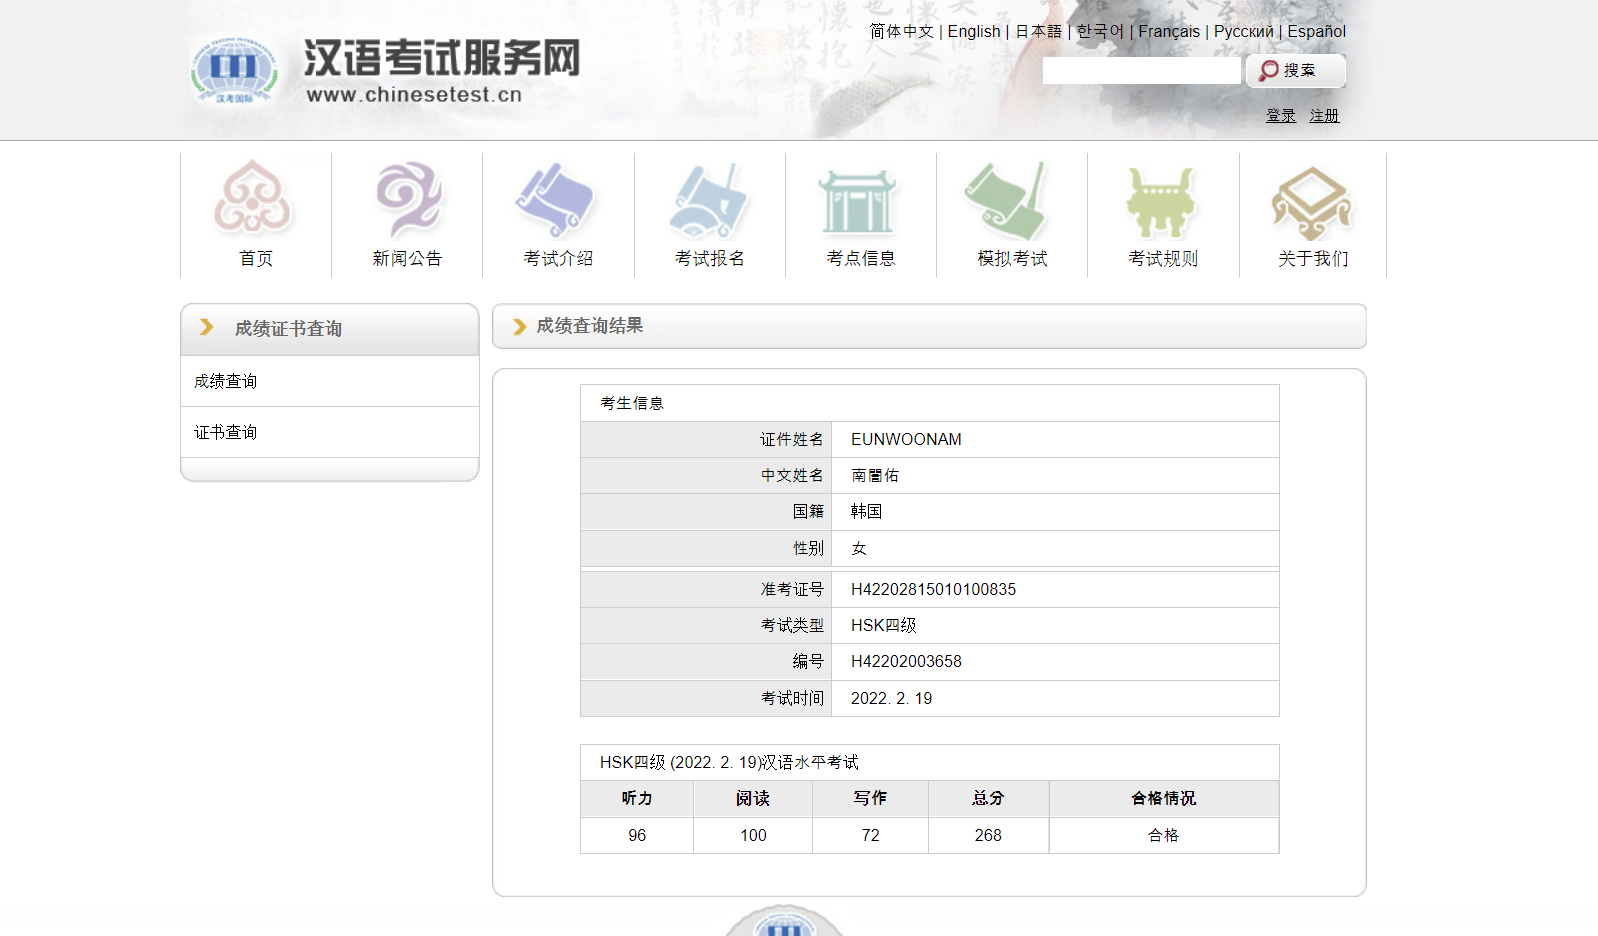
Task: Click the 总分 column header
Action: (988, 798)
